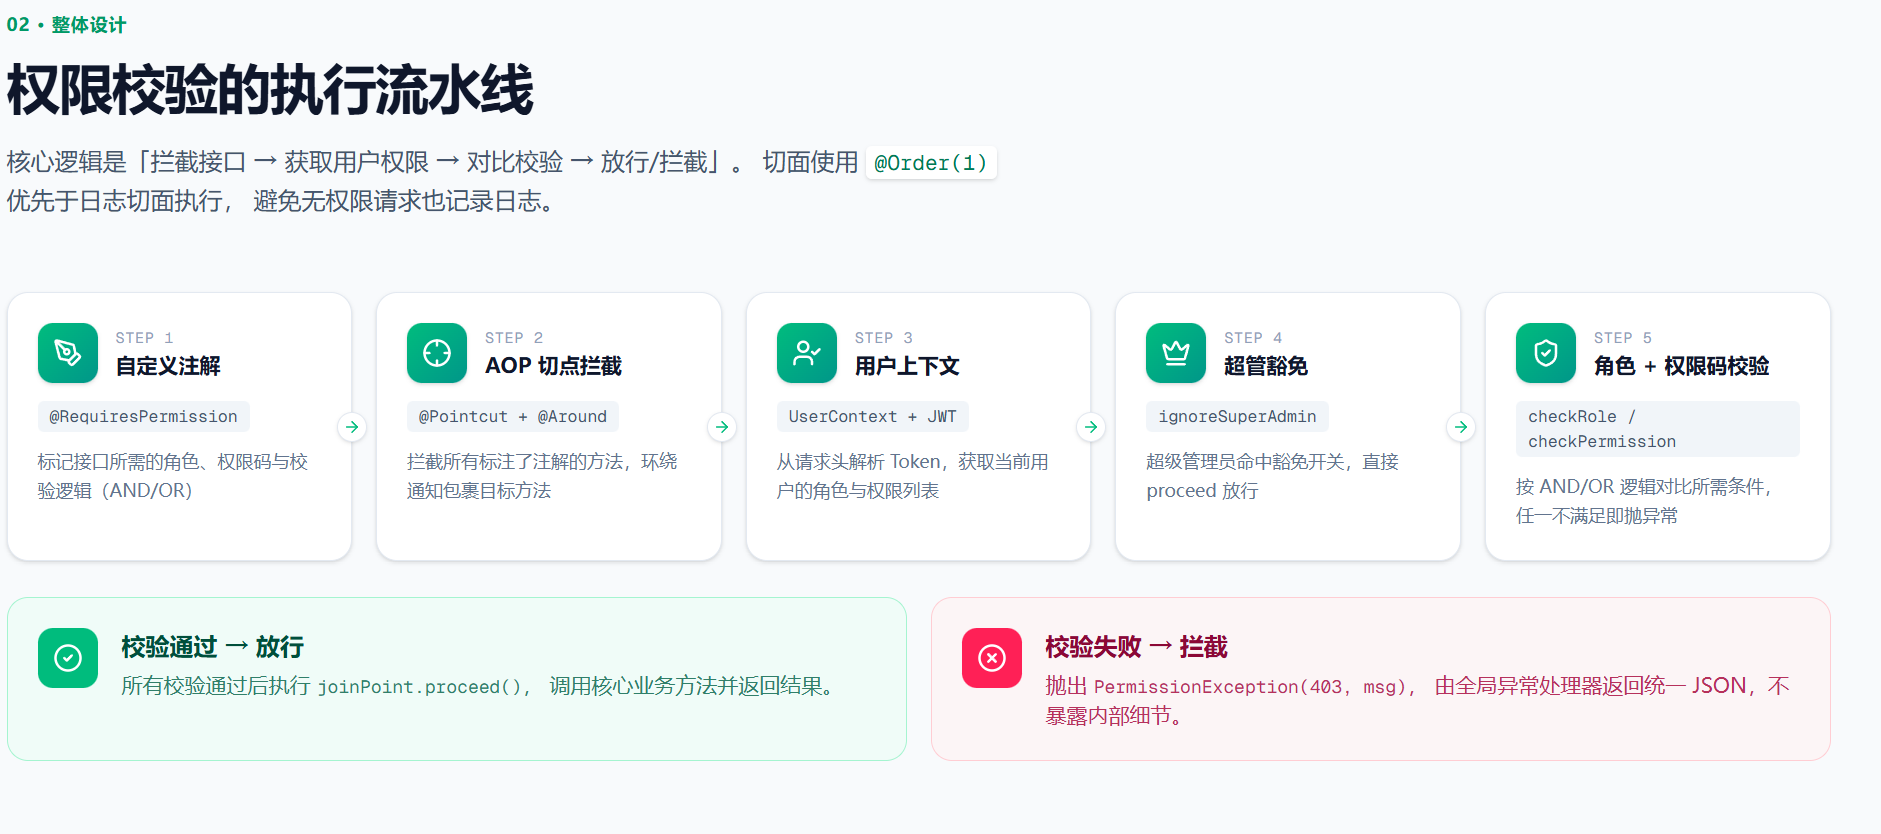Image resolution: width=1881 pixels, height=834 pixels.
Task: Select the ignoreSuperAdmin code tag
Action: [1237, 417]
